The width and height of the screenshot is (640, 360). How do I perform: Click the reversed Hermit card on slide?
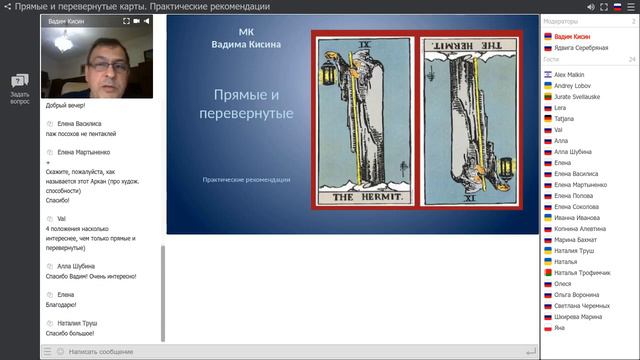click(471, 121)
